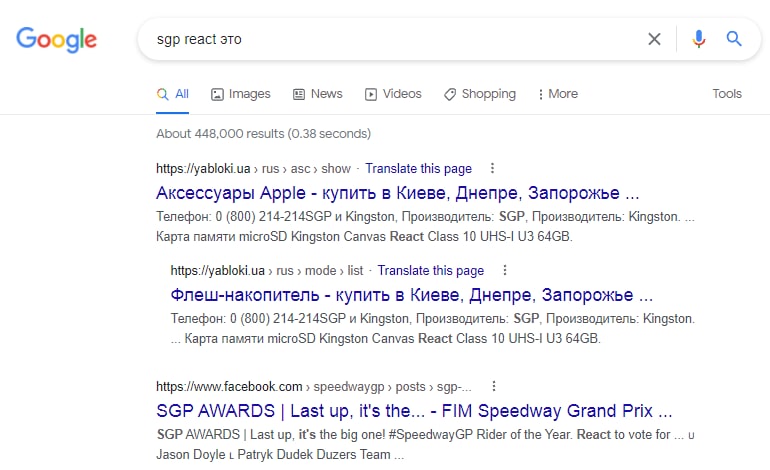Switch to the News tab

click(x=318, y=94)
